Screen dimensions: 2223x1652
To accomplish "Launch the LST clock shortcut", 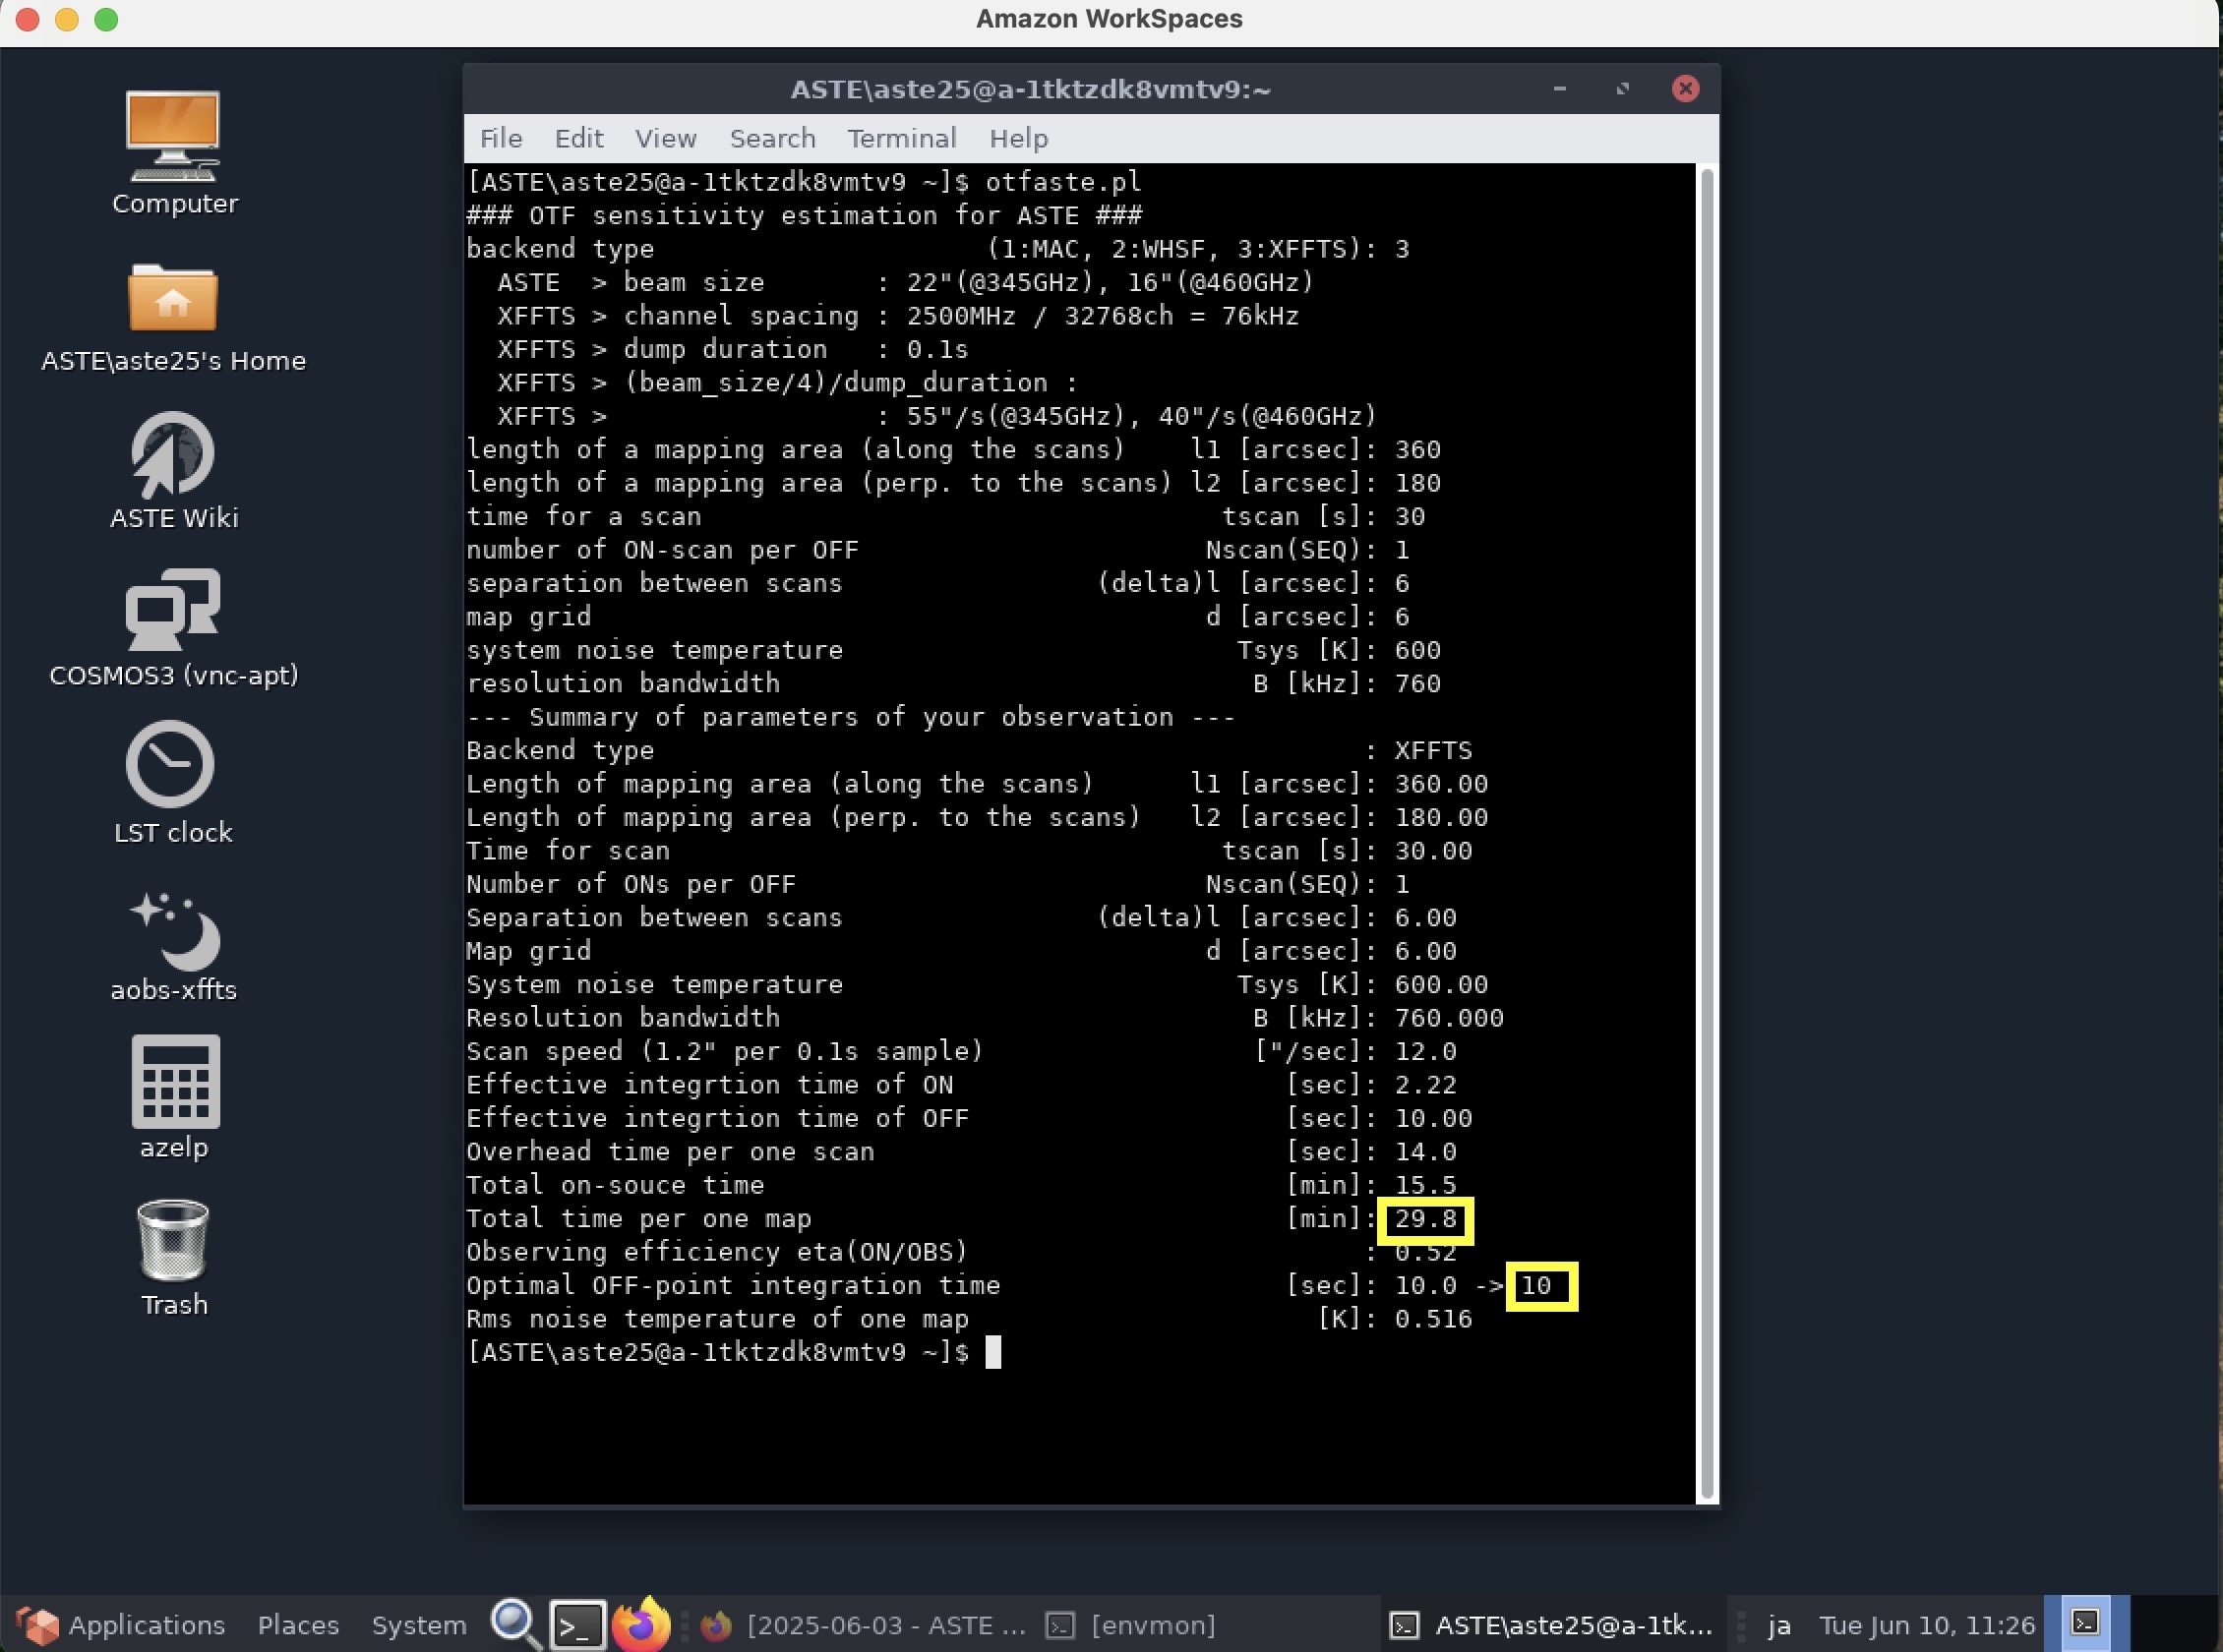I will tap(170, 765).
